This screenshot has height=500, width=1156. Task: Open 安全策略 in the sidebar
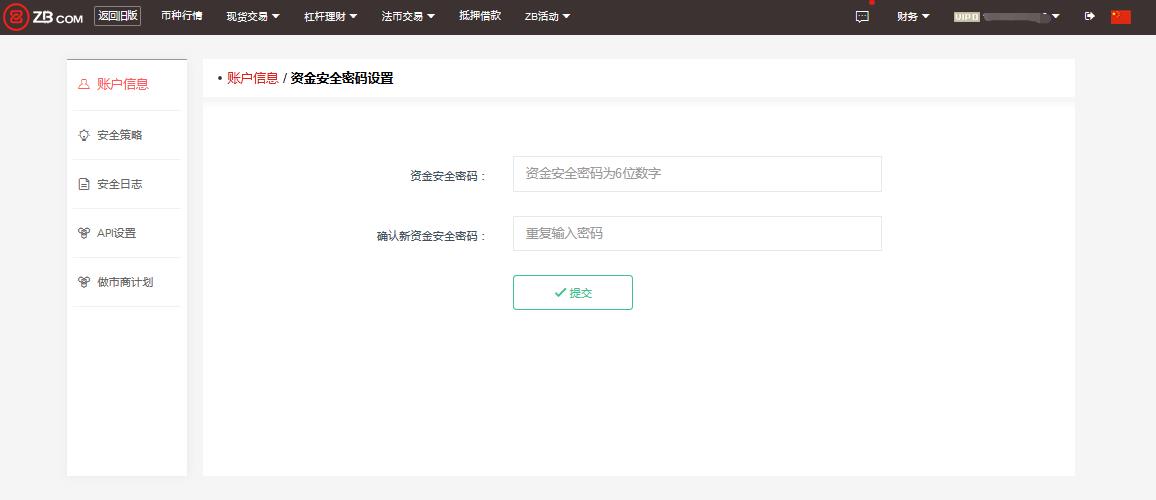119,135
